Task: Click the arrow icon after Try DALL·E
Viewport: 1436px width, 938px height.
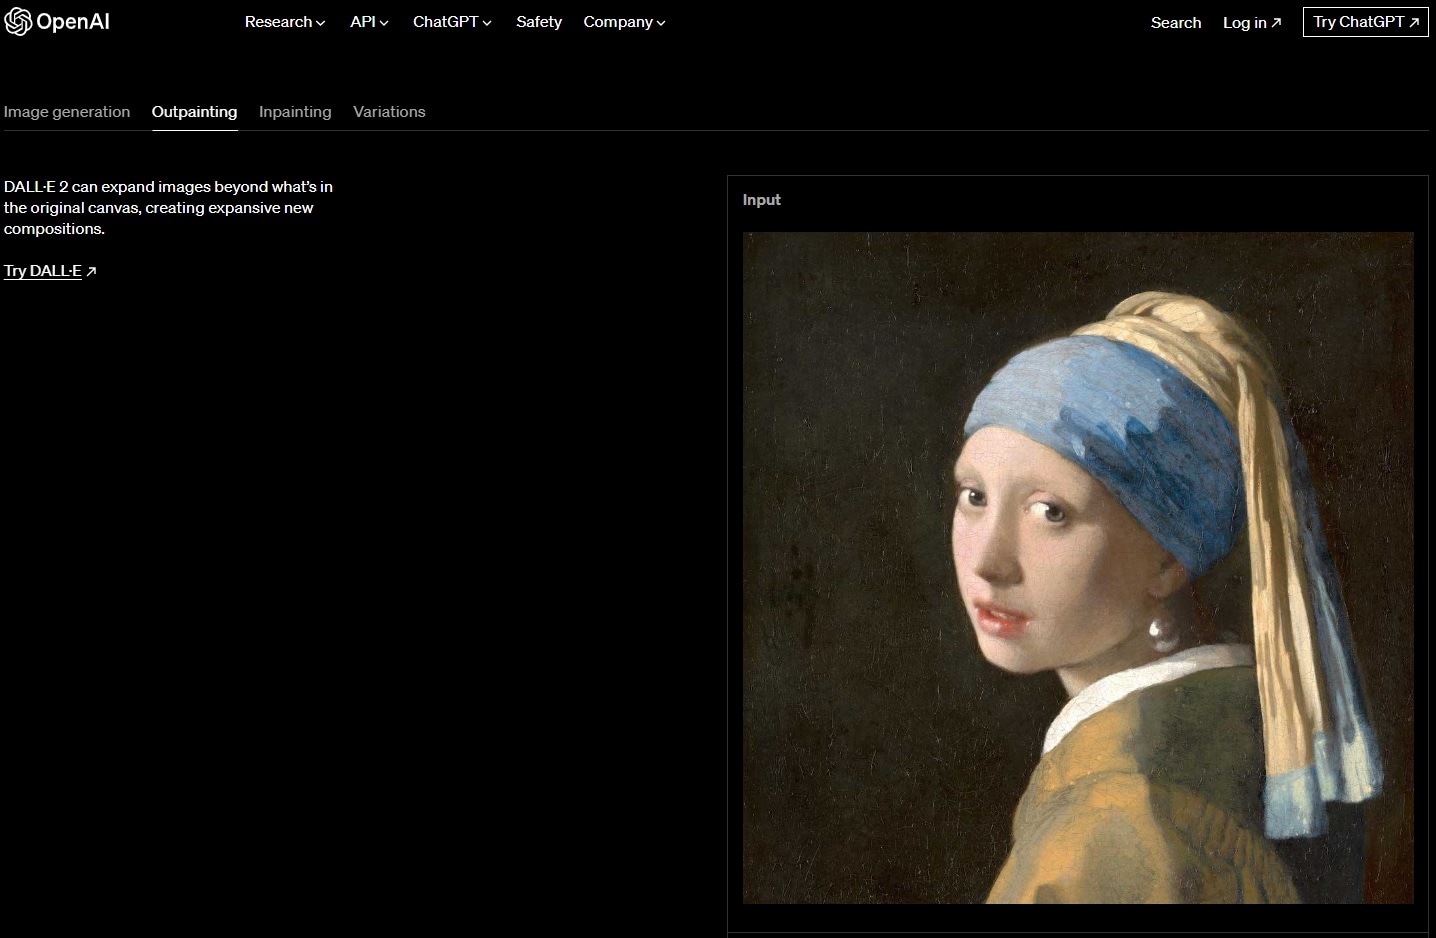Action: tap(91, 271)
